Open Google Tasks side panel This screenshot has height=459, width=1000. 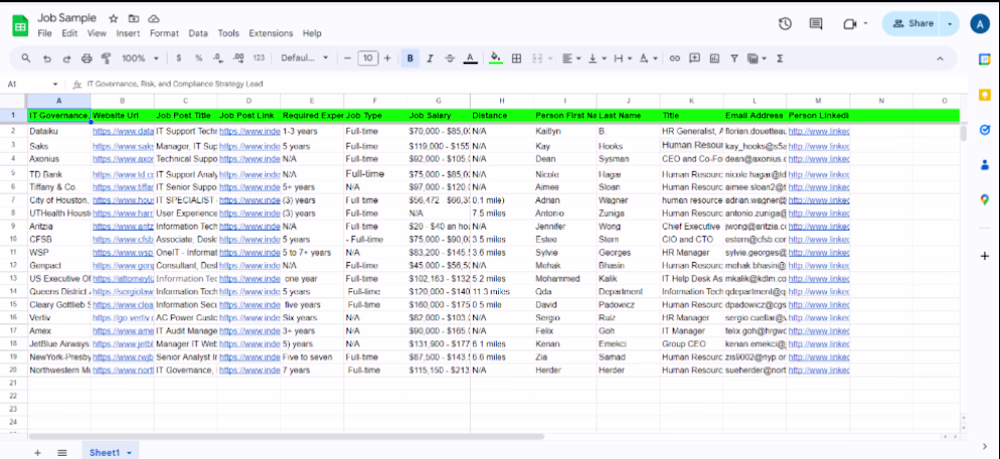[984, 129]
